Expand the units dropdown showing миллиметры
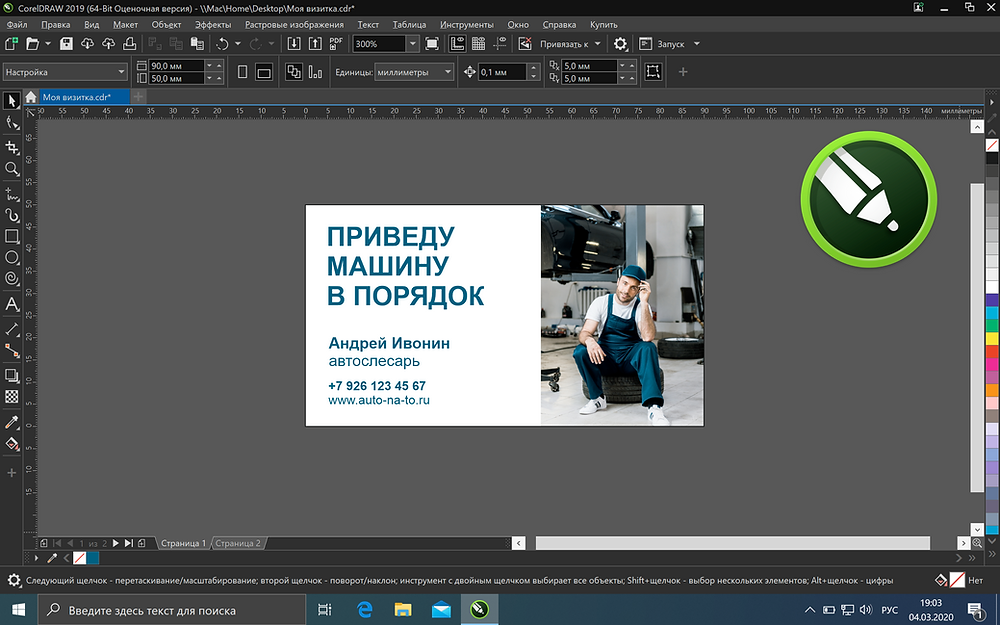The image size is (1000, 625). coord(446,72)
